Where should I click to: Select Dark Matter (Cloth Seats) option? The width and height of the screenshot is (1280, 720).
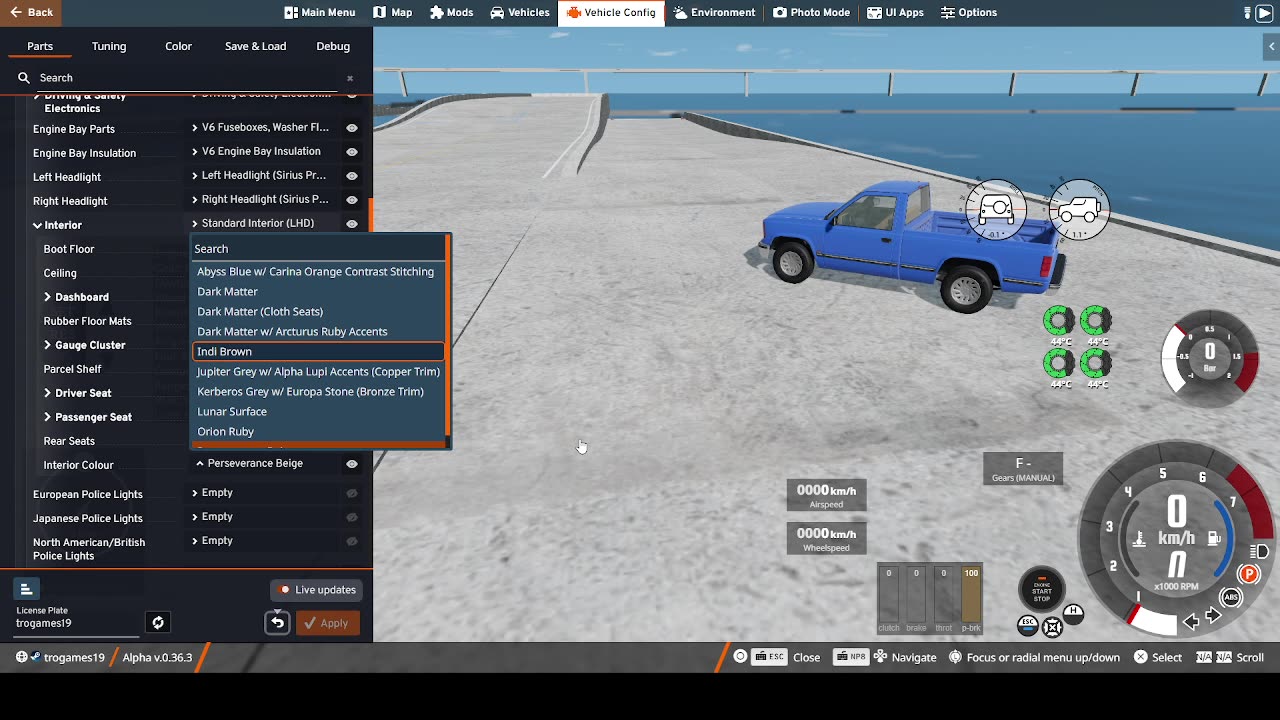point(316,311)
